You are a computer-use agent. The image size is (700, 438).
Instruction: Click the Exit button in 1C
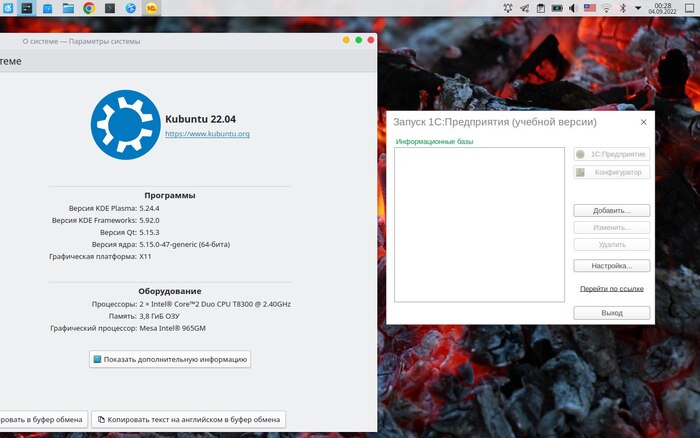[612, 313]
